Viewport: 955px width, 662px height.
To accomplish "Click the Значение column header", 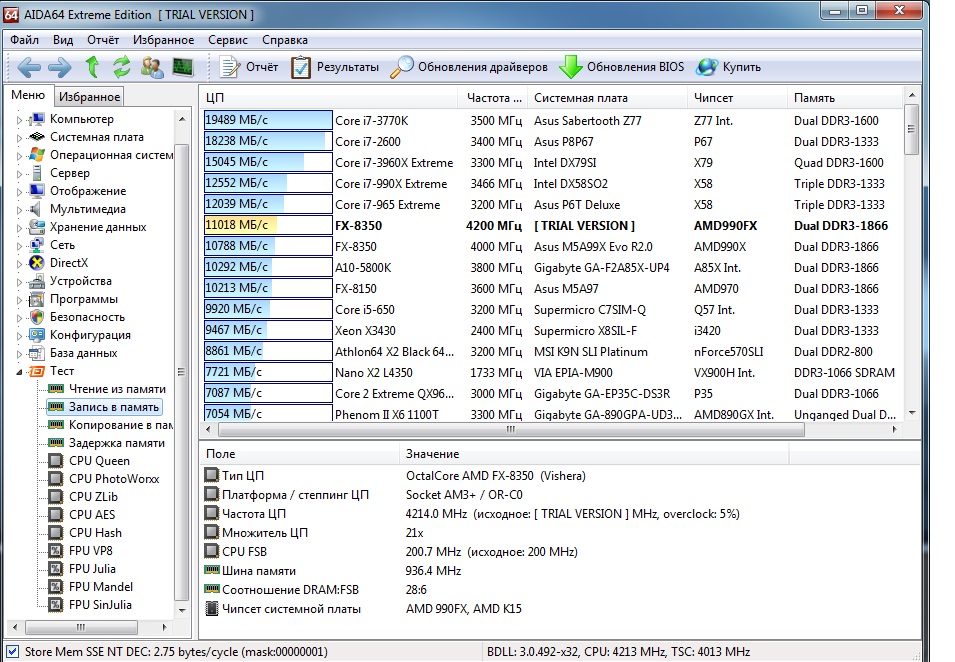I will pyautogui.click(x=594, y=454).
